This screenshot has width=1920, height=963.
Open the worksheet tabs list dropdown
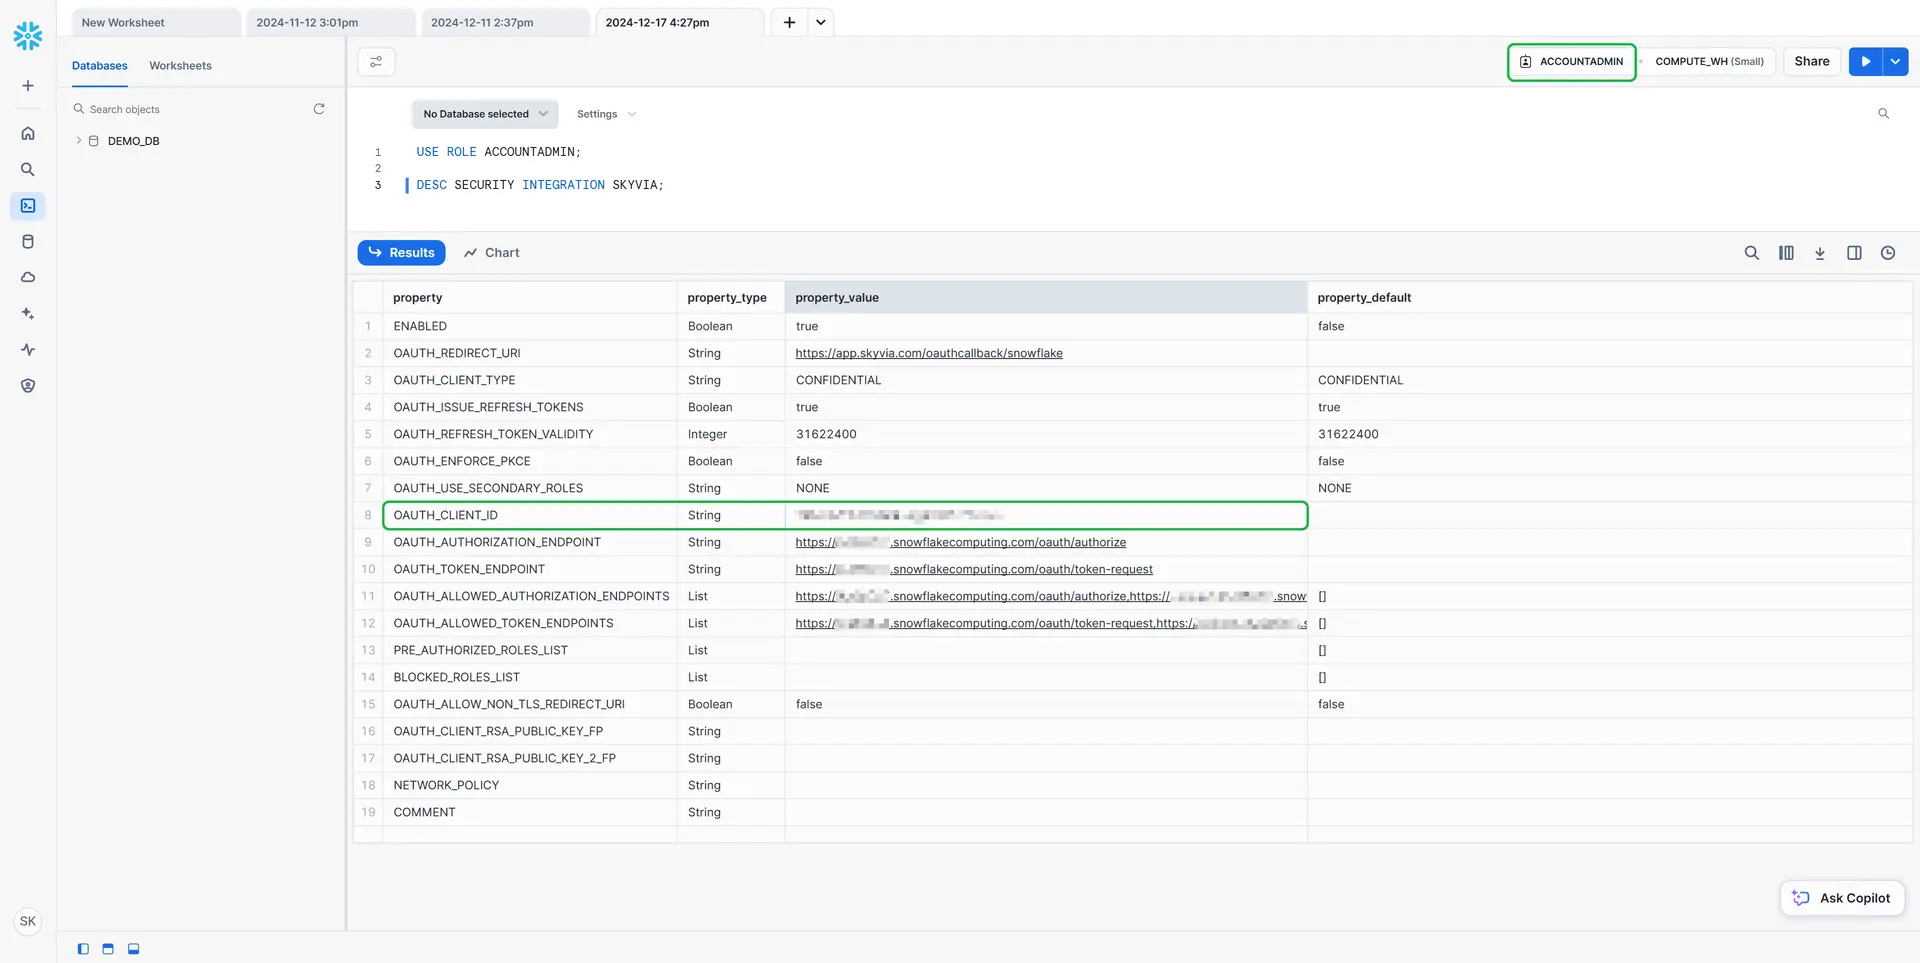point(821,22)
